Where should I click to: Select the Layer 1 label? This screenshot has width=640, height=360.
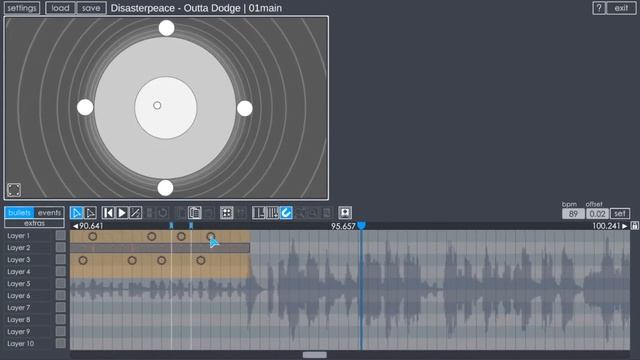click(18, 236)
